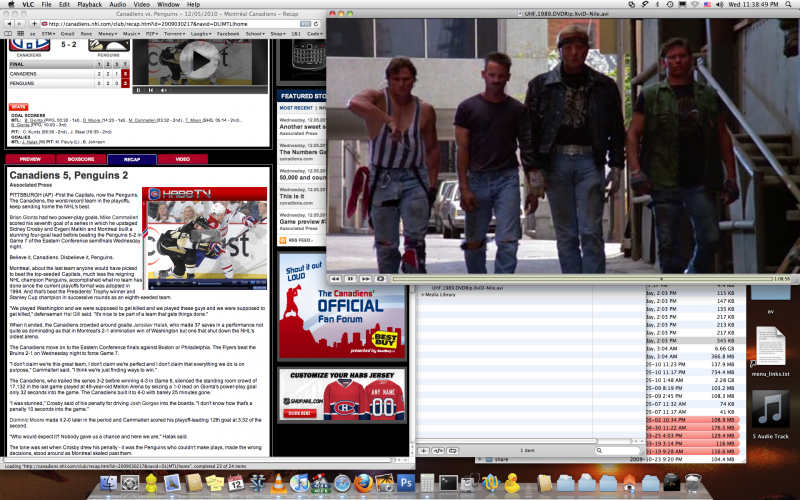Open the VLC application menu
The width and height of the screenshot is (800, 500).
pyautogui.click(x=29, y=4)
